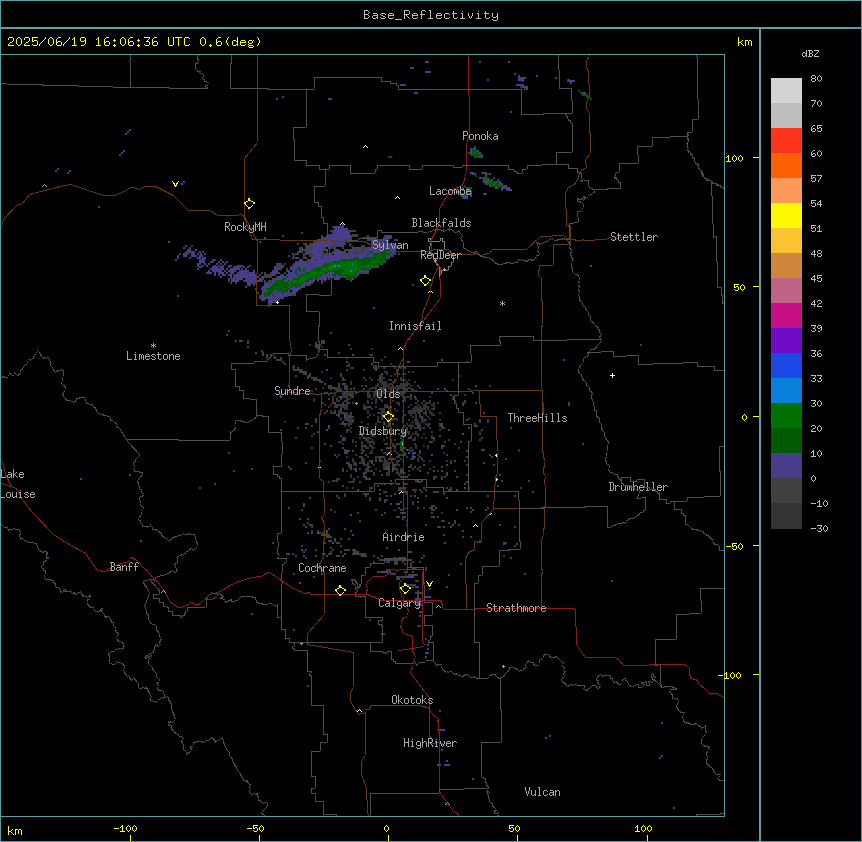Select the yellow diamond marker above Calgary label
Image resolution: width=862 pixels, height=842 pixels.
pyautogui.click(x=405, y=589)
